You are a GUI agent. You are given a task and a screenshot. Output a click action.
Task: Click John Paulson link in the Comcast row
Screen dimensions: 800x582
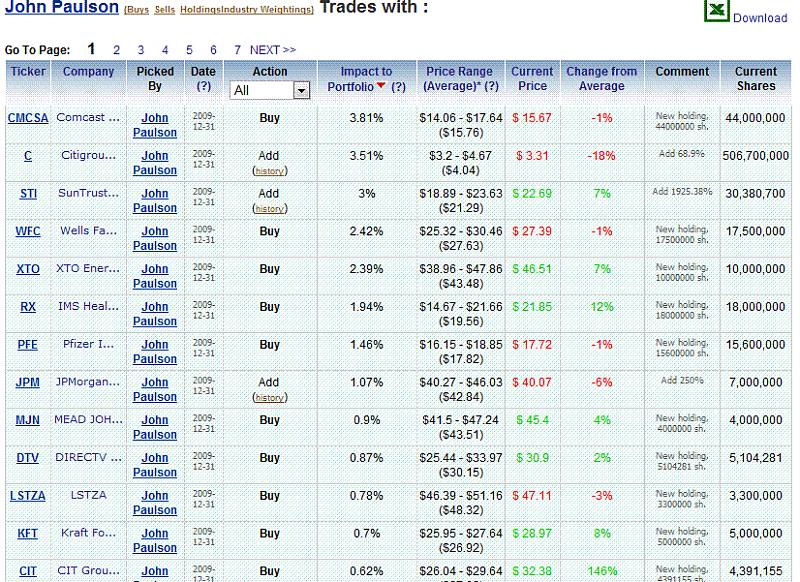pyautogui.click(x=155, y=125)
